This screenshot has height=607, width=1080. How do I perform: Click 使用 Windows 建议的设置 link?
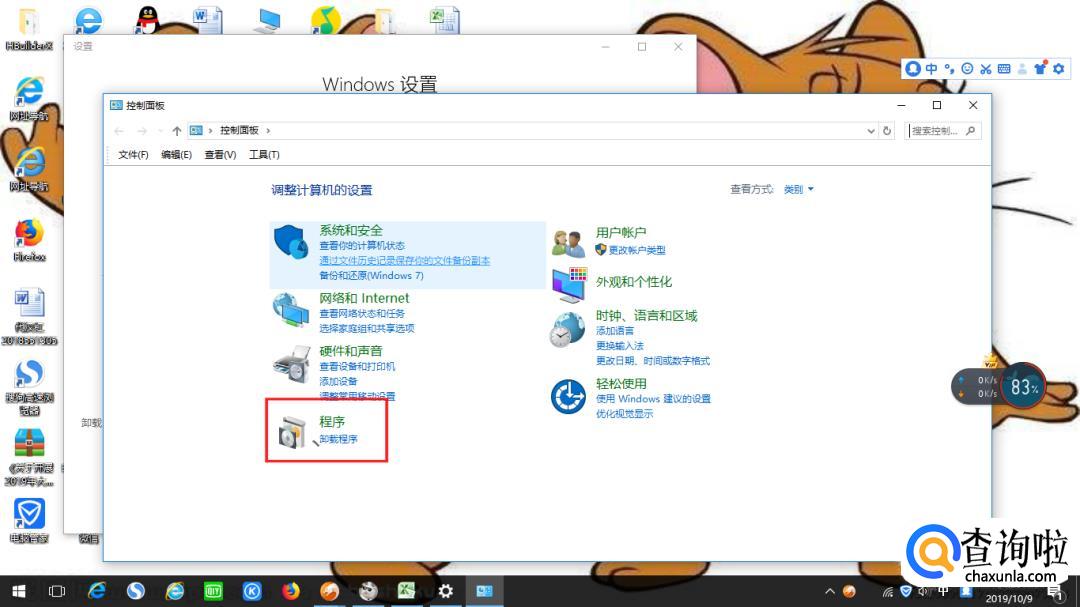click(653, 399)
